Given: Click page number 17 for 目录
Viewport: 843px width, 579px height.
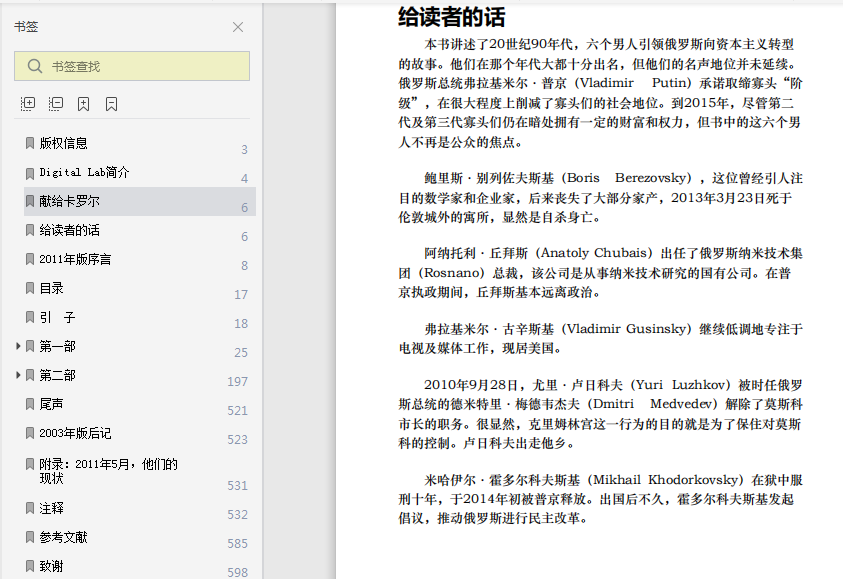Looking at the screenshot, I should tap(241, 295).
